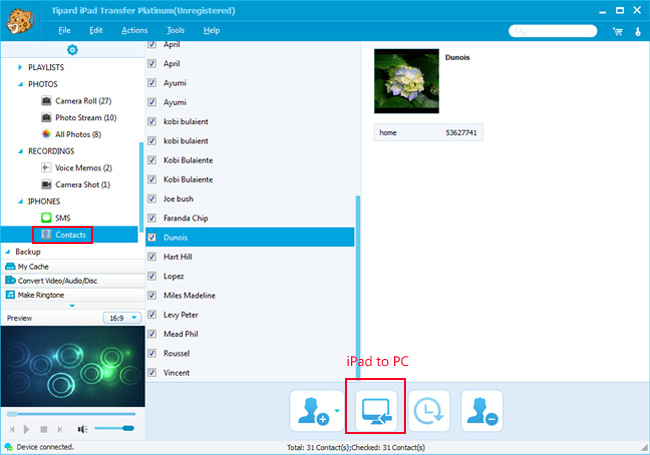Click the device connected status icon
The height and width of the screenshot is (455, 650).
8,447
